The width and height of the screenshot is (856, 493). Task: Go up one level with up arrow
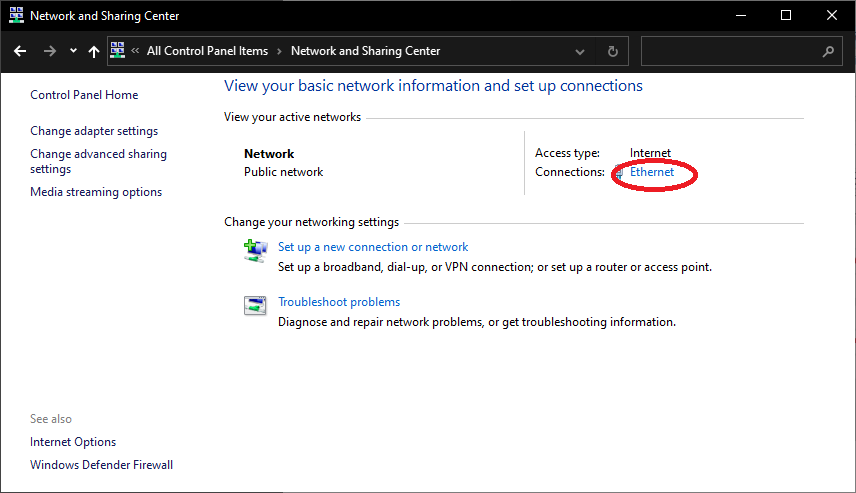point(94,51)
